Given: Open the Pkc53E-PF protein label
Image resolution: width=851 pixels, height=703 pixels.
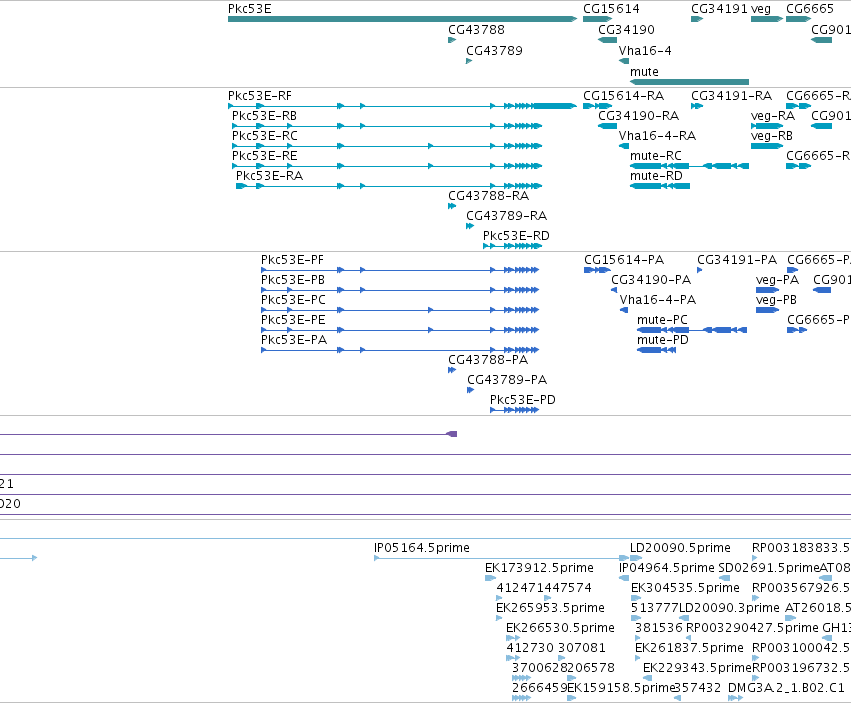Looking at the screenshot, I should pos(293,260).
